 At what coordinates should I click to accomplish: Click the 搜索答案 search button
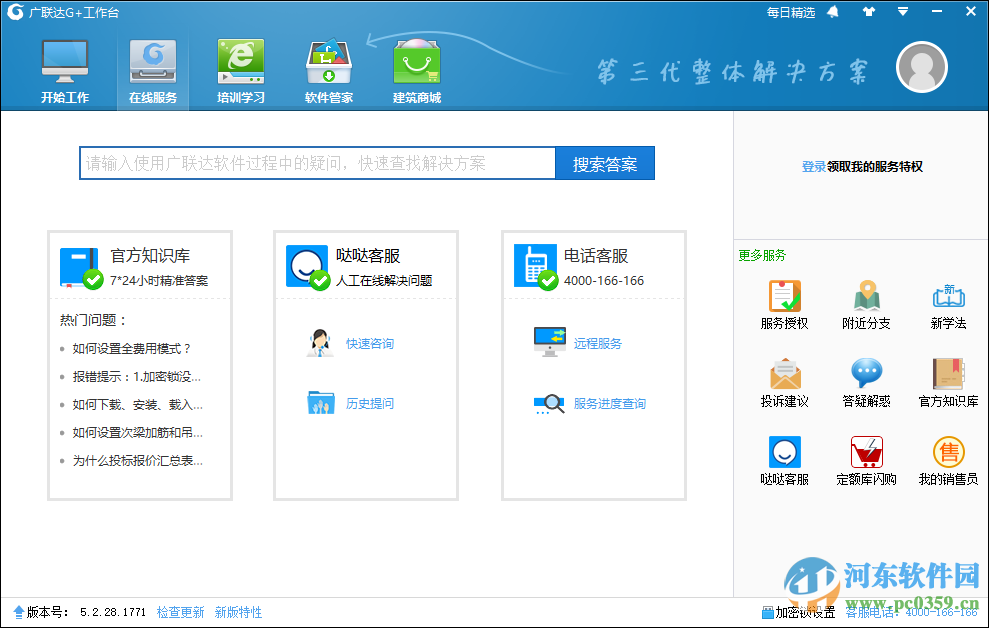[x=606, y=162]
